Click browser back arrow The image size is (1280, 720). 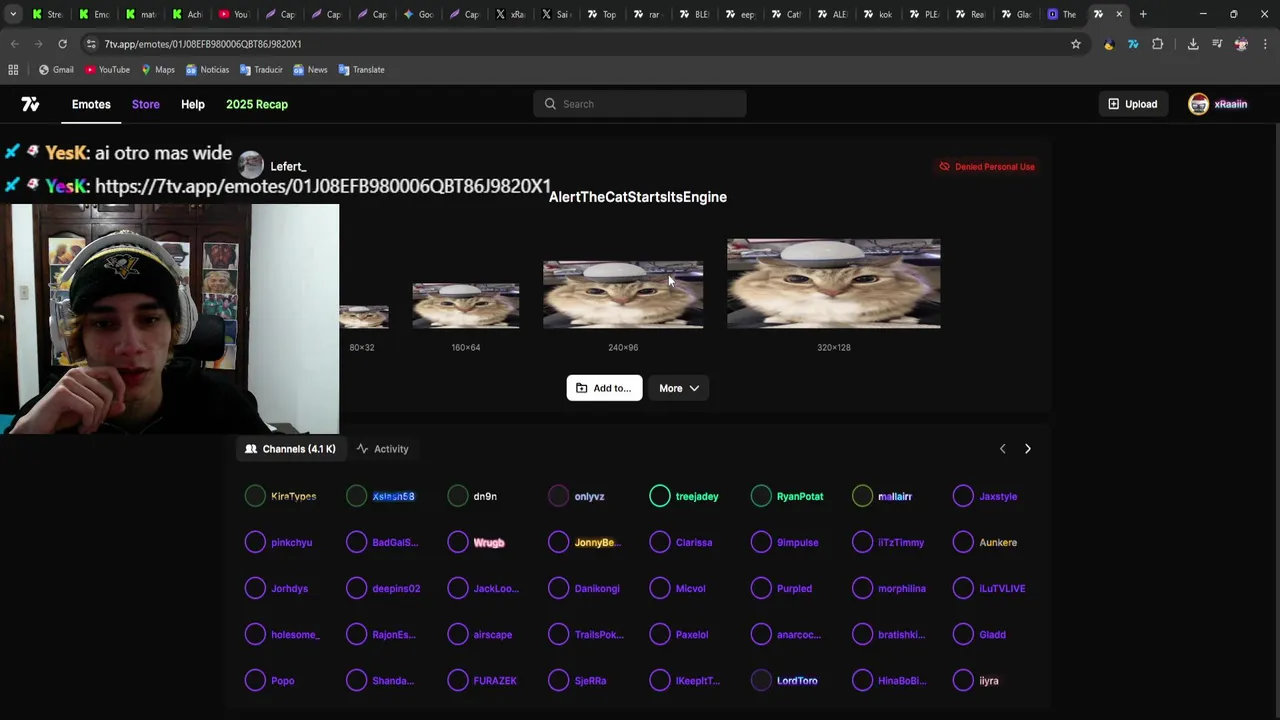14,44
